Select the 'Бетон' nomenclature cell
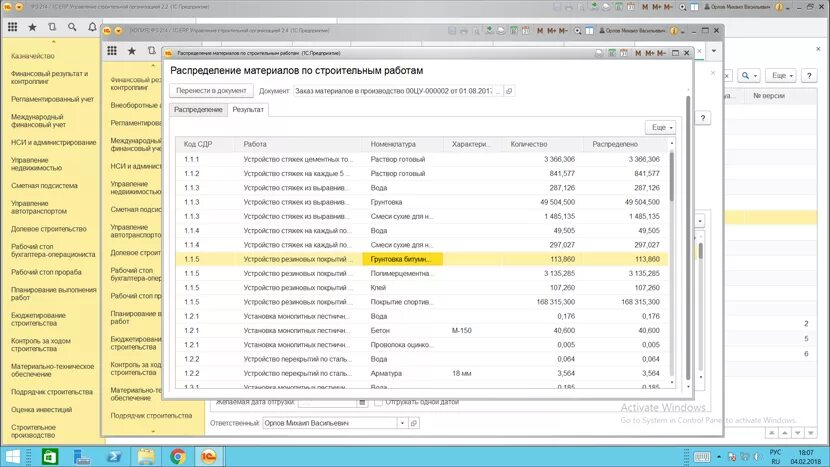This screenshot has height=467, width=830. (x=402, y=330)
